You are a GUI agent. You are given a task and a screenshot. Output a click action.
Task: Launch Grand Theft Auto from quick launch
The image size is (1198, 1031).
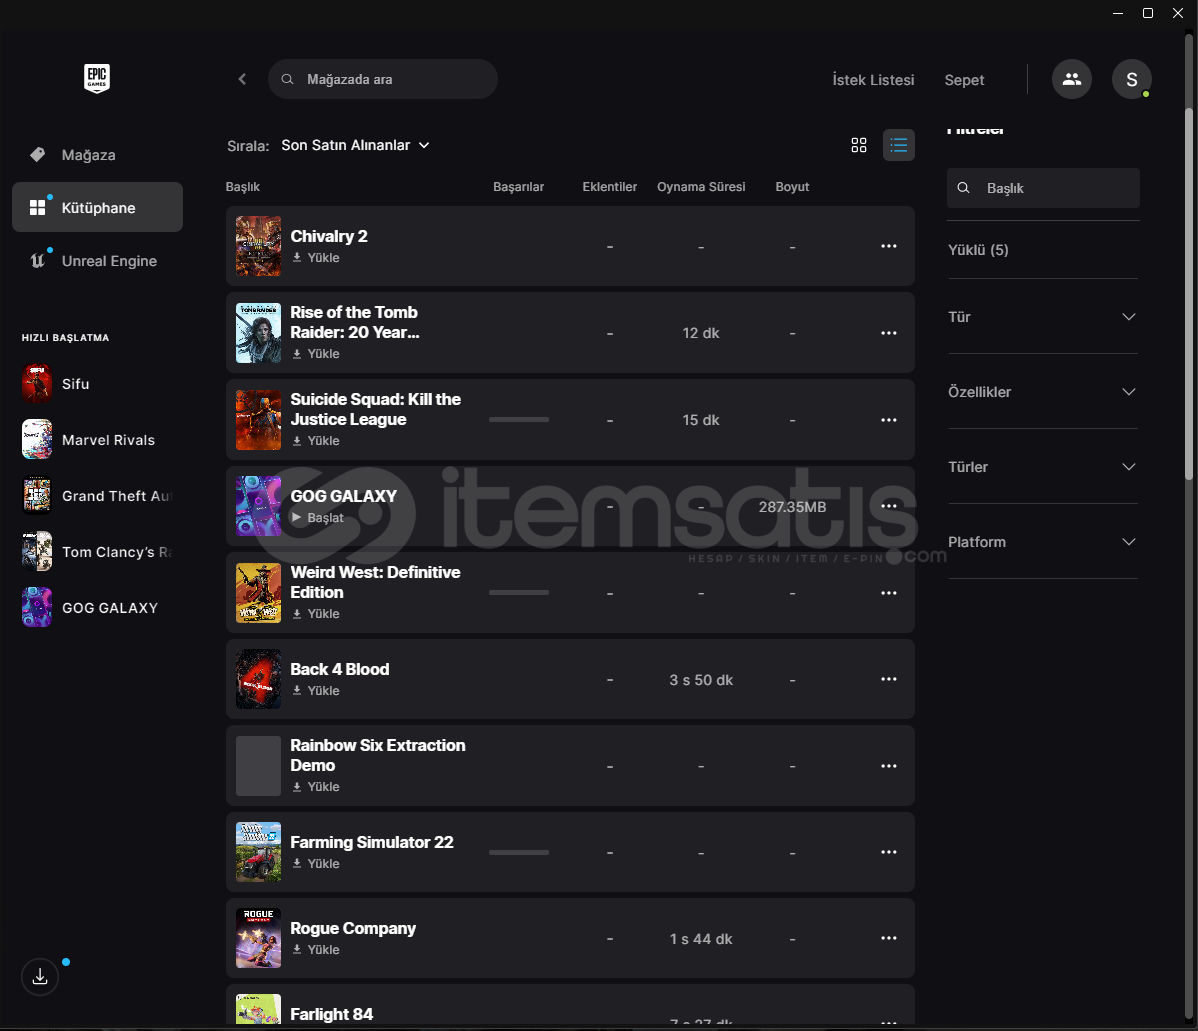point(98,495)
